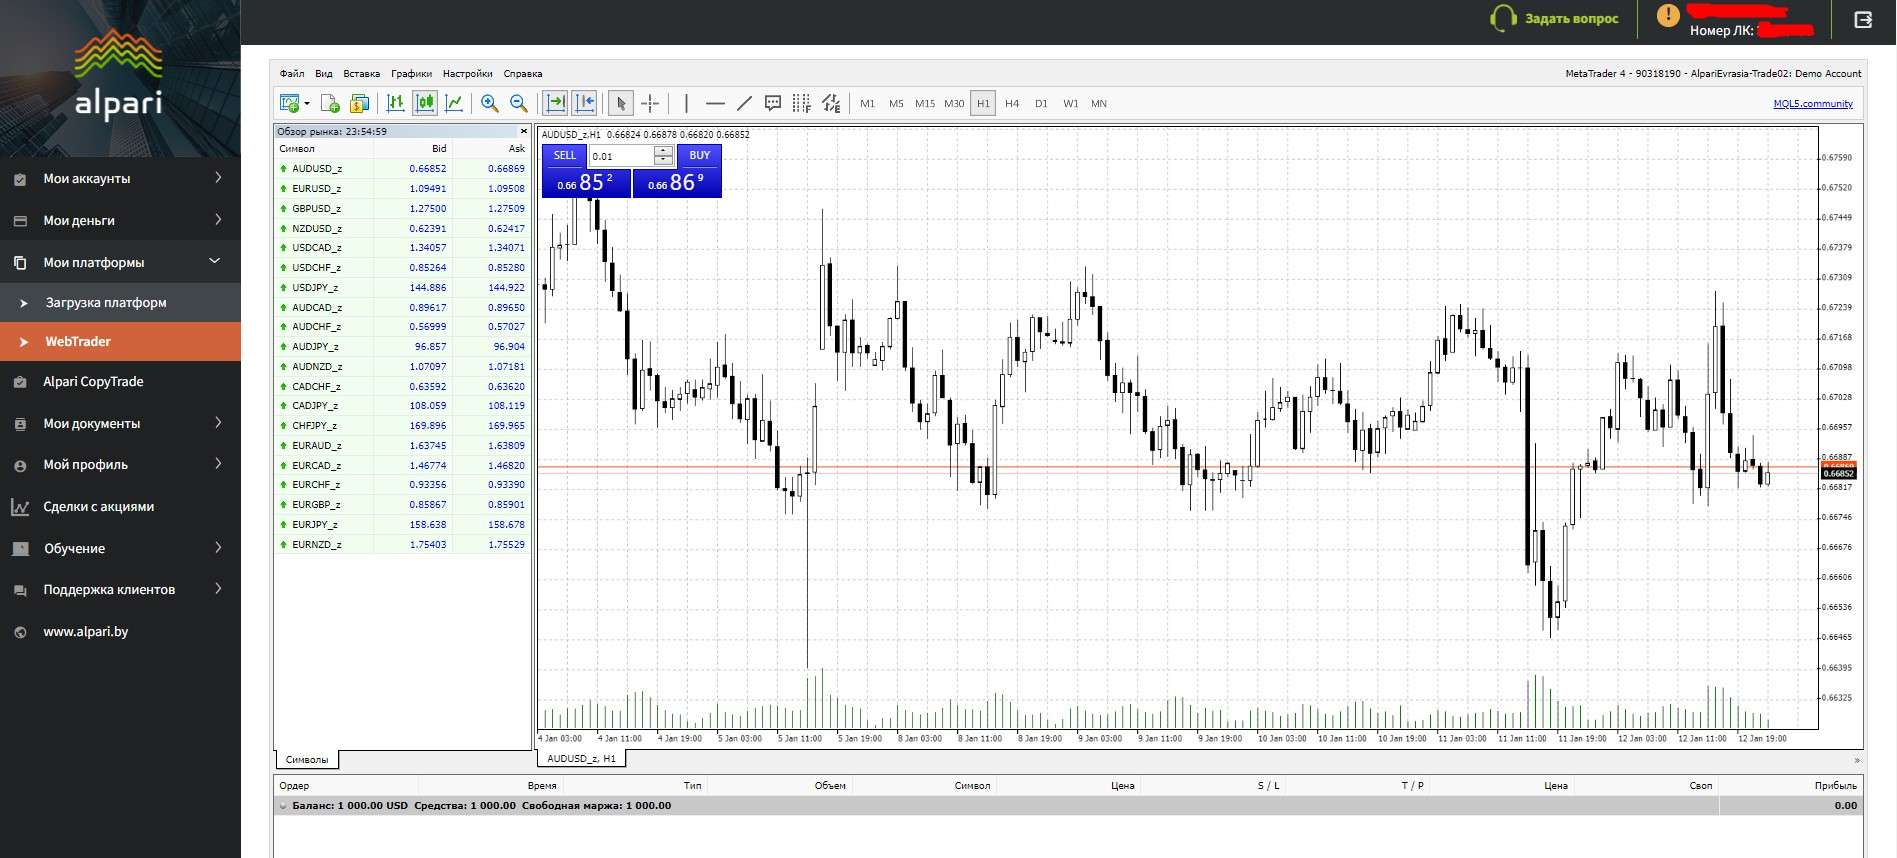Switch timeframe to MN
This screenshot has width=1897, height=858.
coord(1099,104)
